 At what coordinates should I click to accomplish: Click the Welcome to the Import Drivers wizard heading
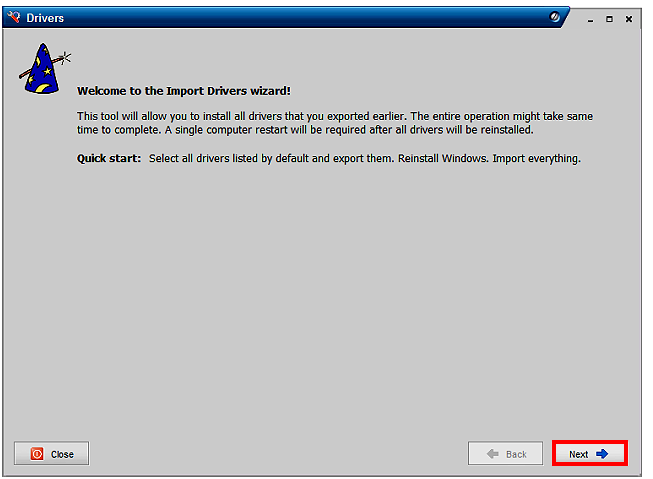point(184,91)
